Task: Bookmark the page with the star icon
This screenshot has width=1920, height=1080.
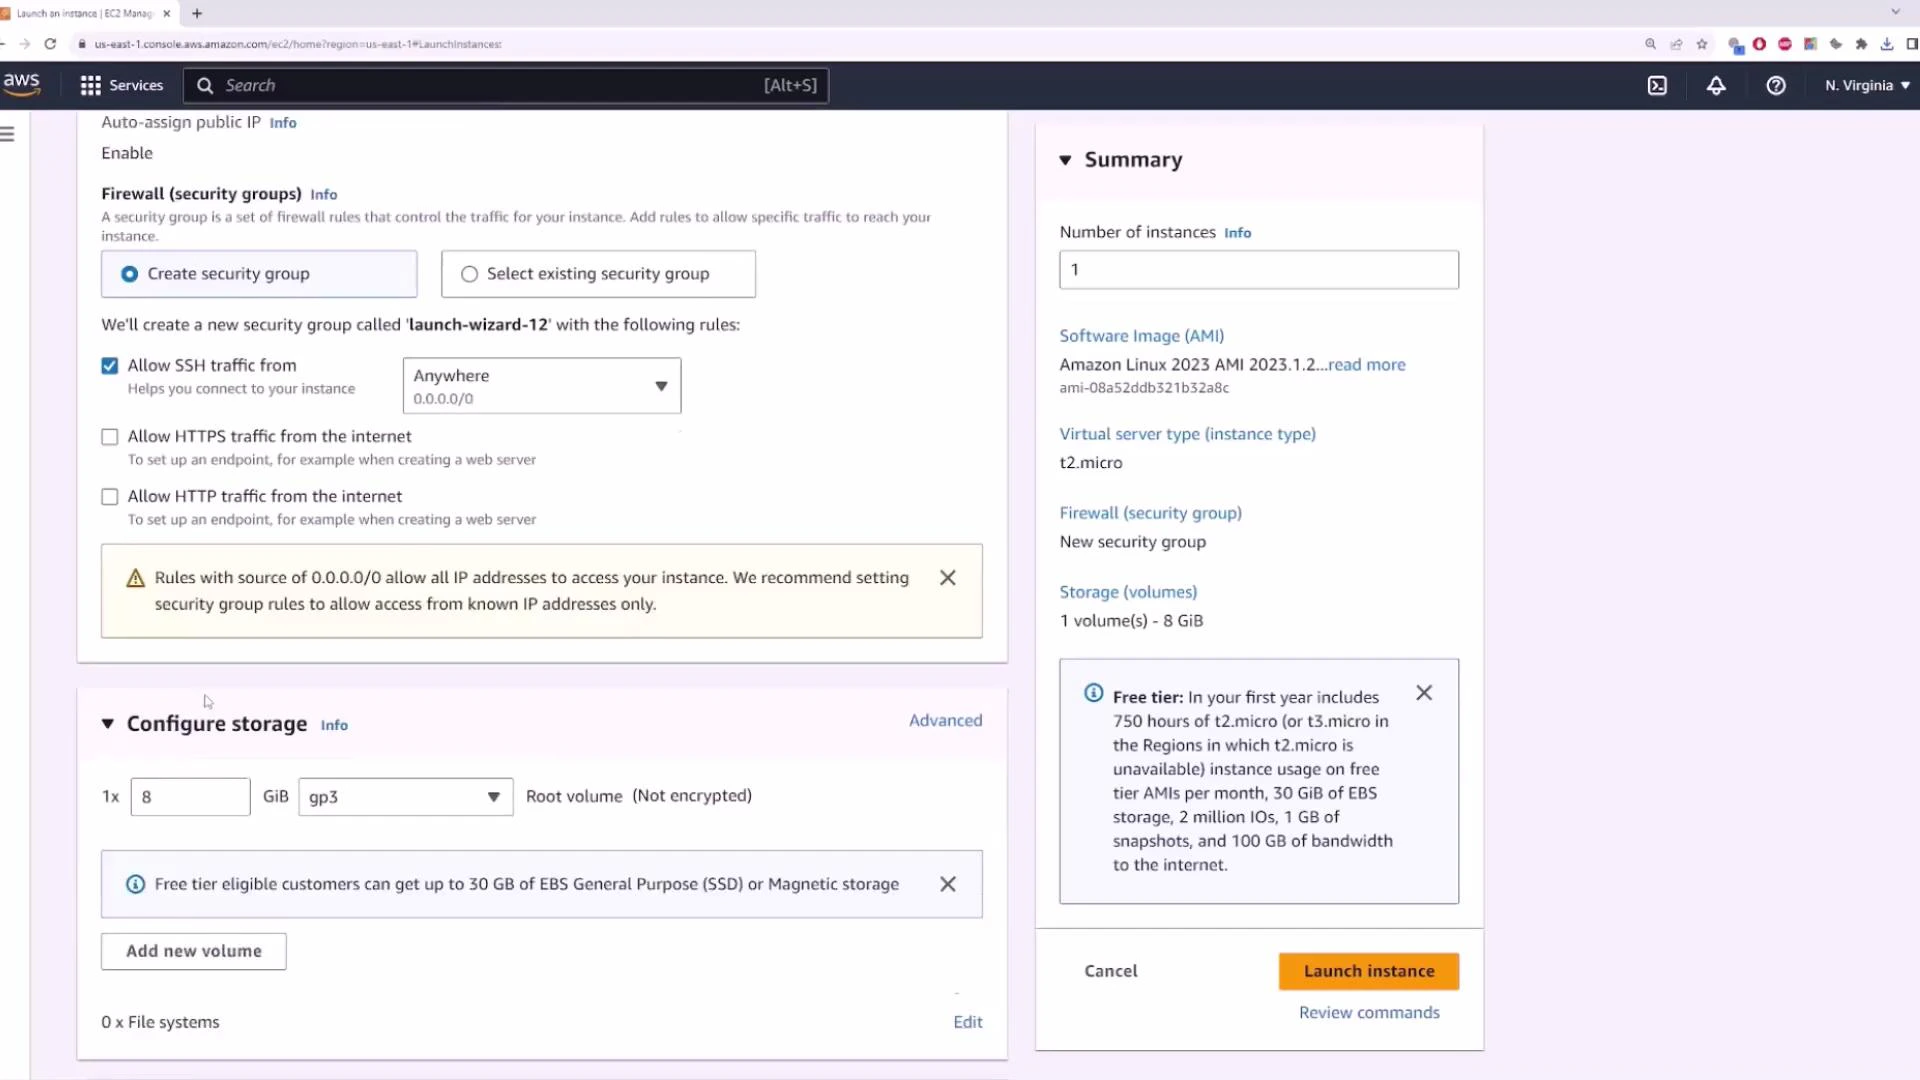Action: point(1700,44)
